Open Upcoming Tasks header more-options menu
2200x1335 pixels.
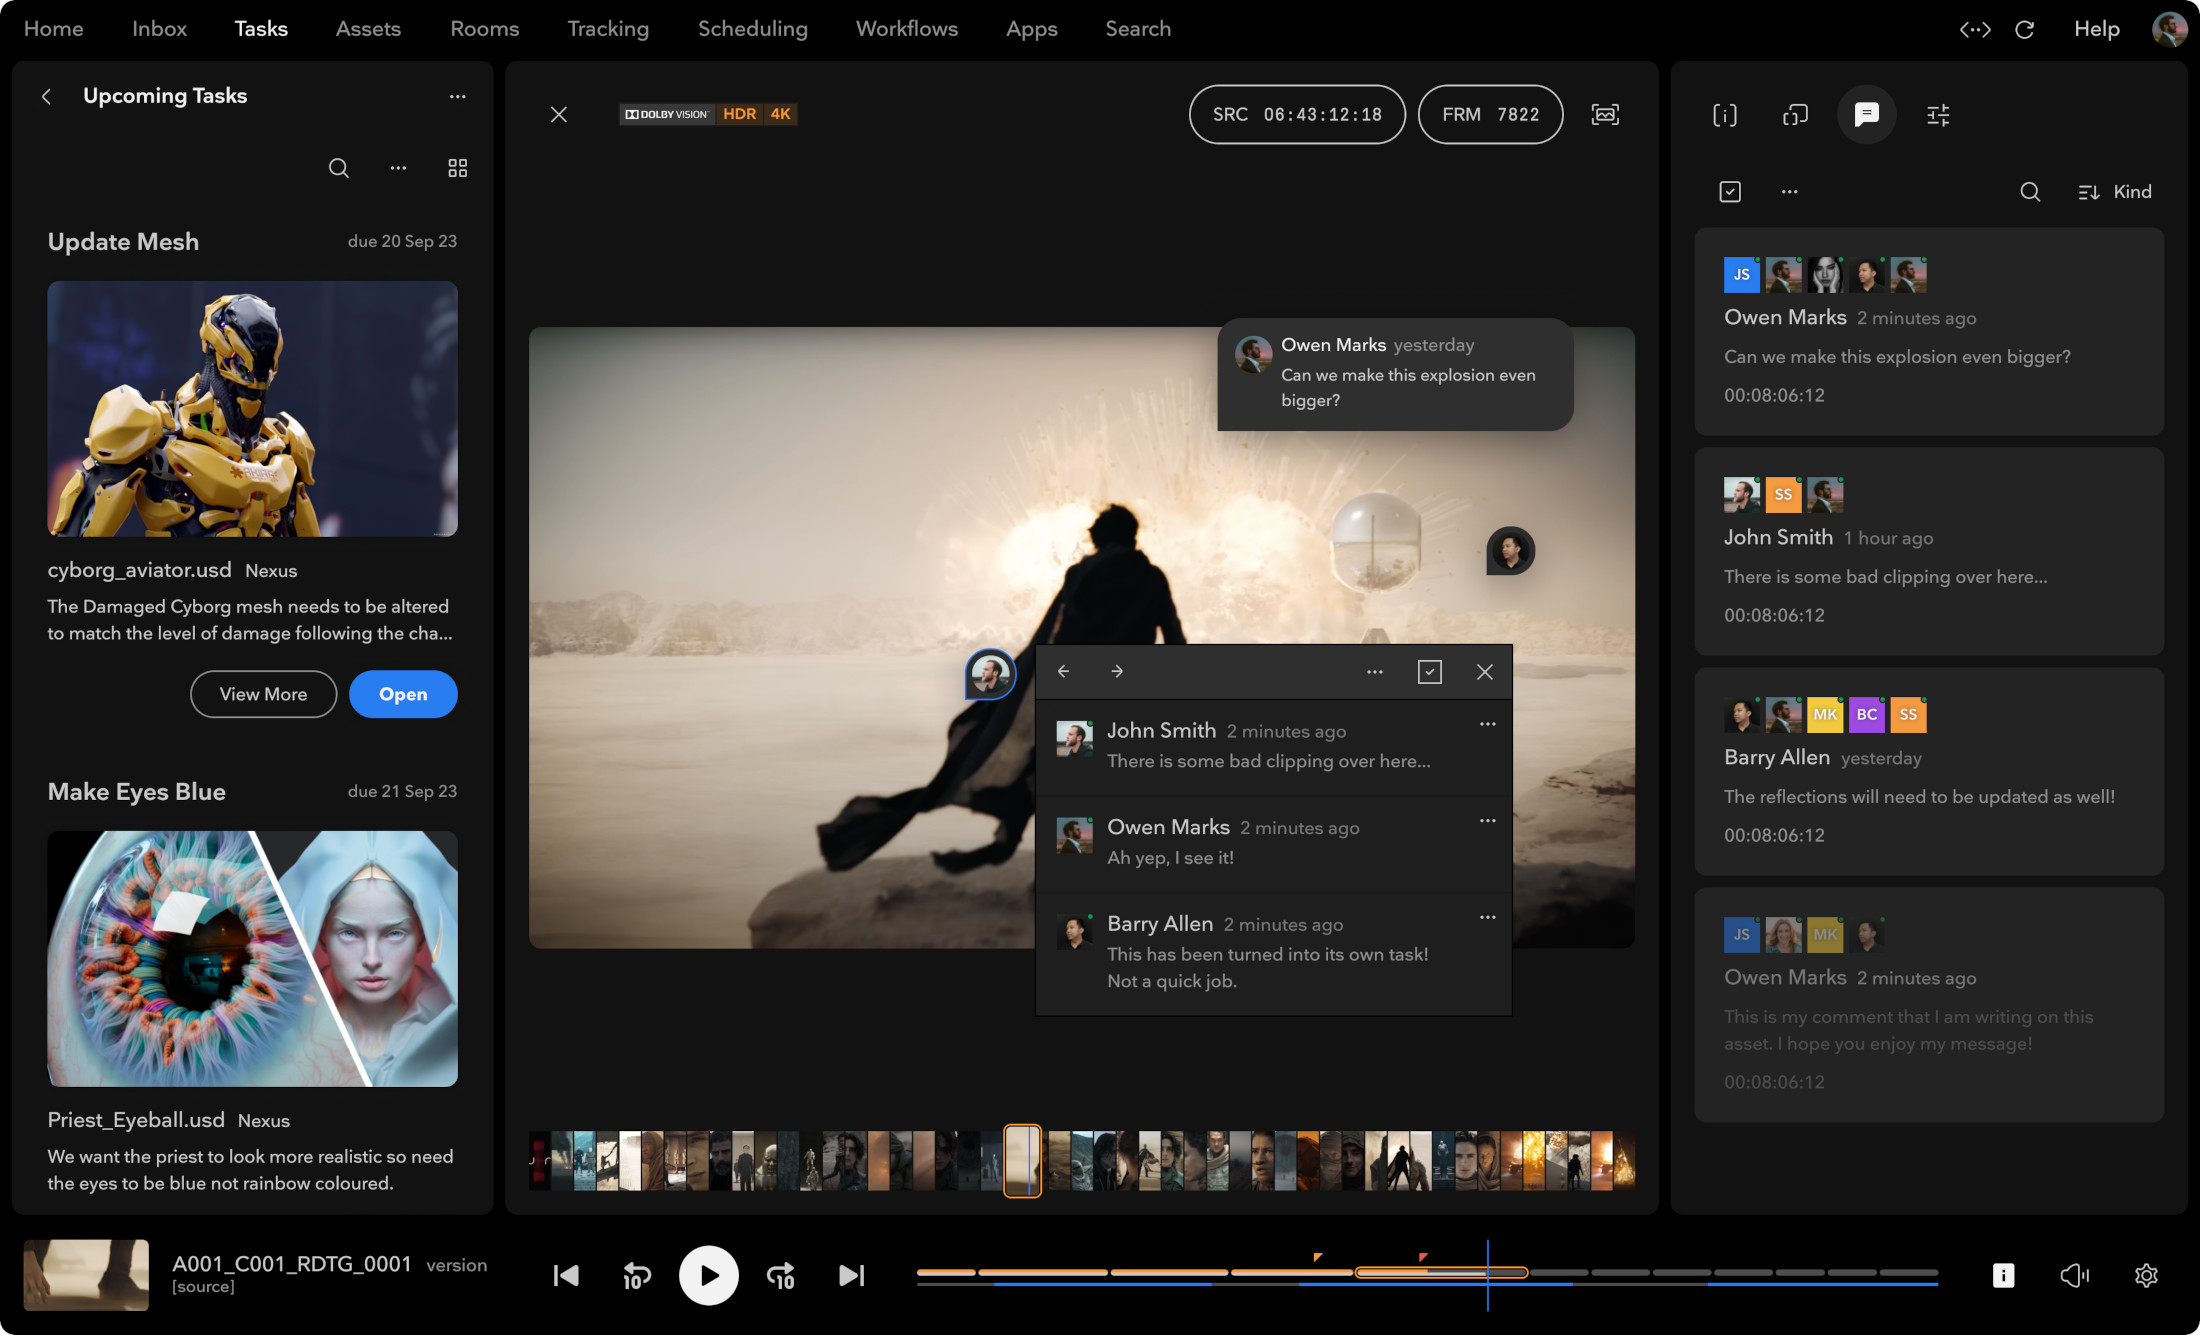457,97
